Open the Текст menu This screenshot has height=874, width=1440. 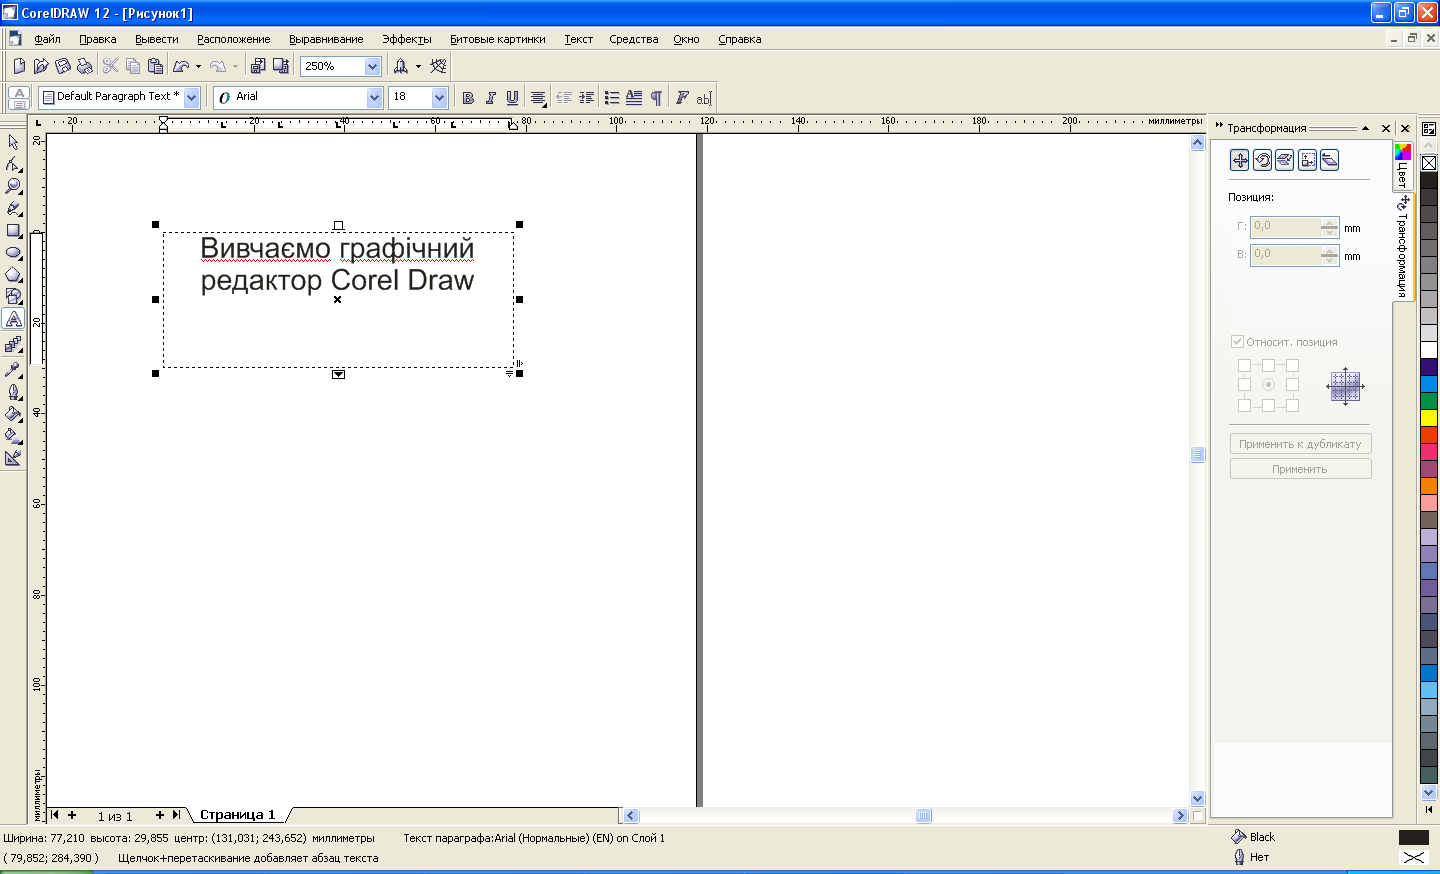[x=578, y=39]
